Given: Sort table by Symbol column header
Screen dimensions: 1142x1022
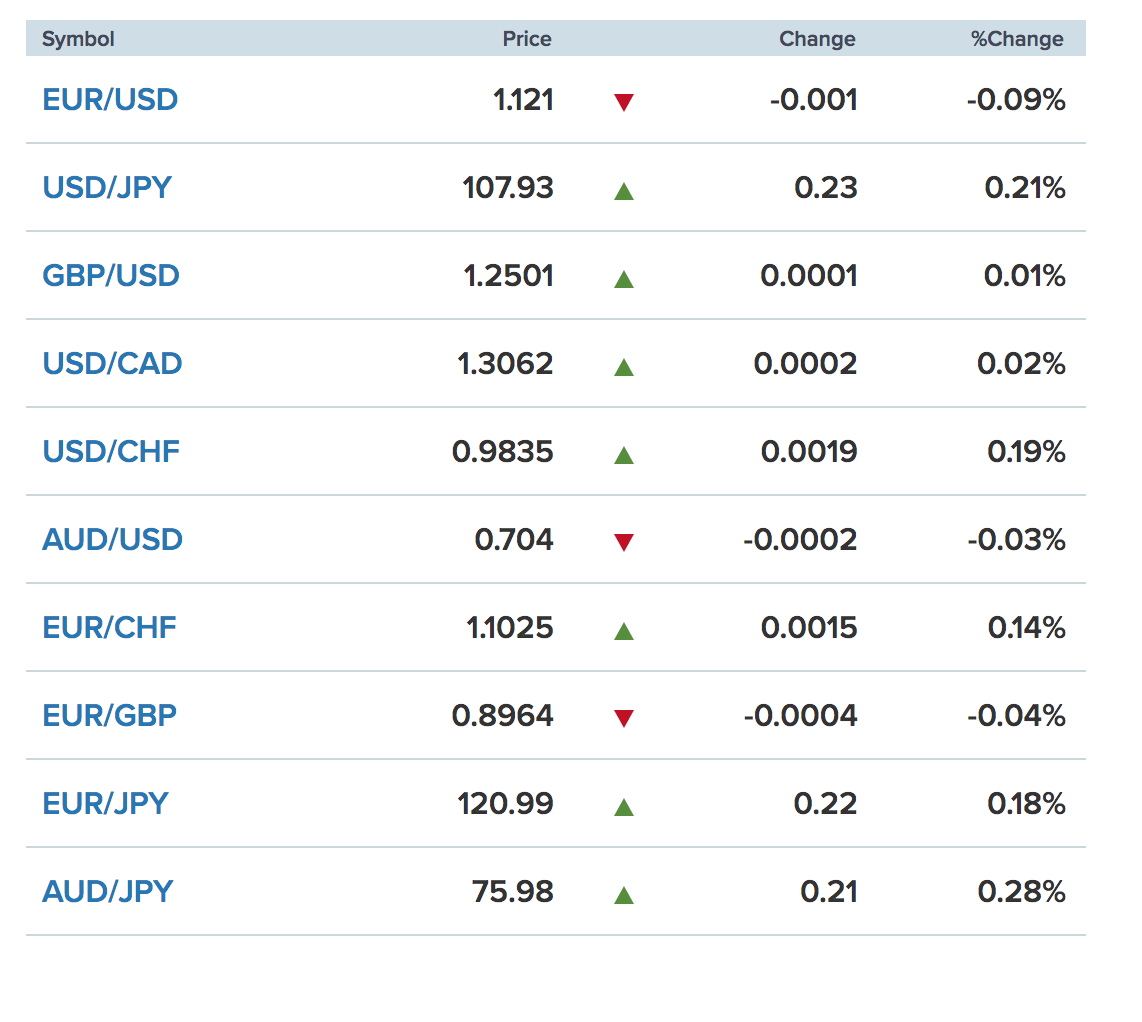Looking at the screenshot, I should coord(78,39).
